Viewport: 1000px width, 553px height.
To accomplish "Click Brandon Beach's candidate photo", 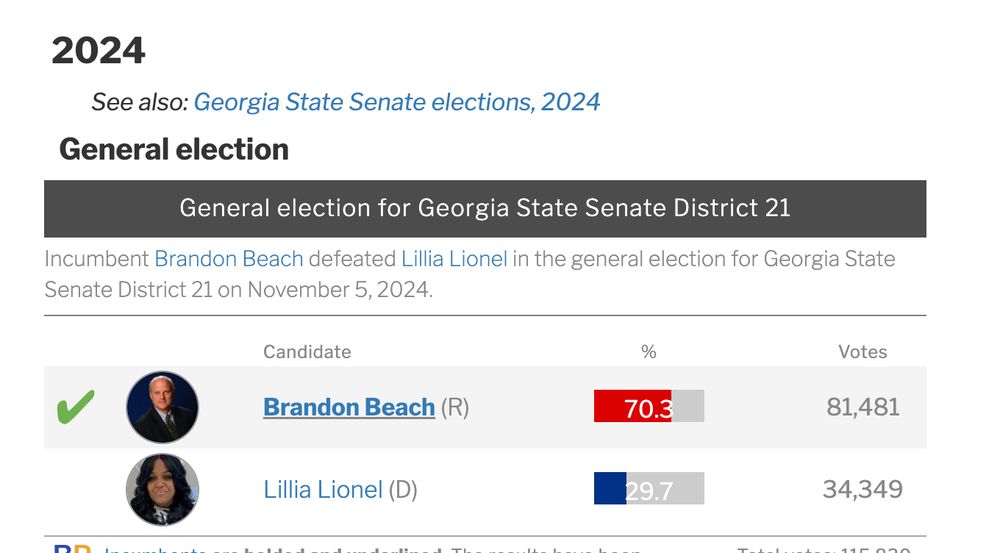I will [x=162, y=407].
